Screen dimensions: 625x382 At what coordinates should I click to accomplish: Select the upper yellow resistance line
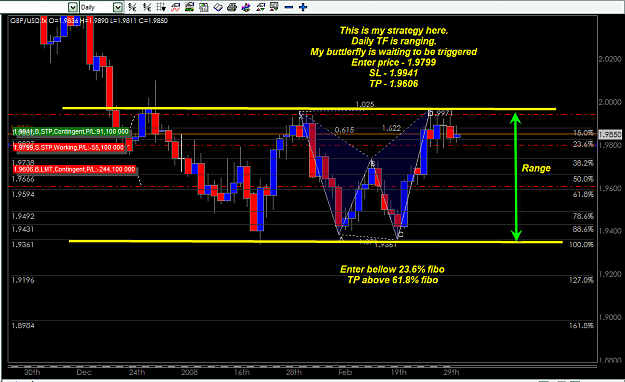(x=309, y=108)
